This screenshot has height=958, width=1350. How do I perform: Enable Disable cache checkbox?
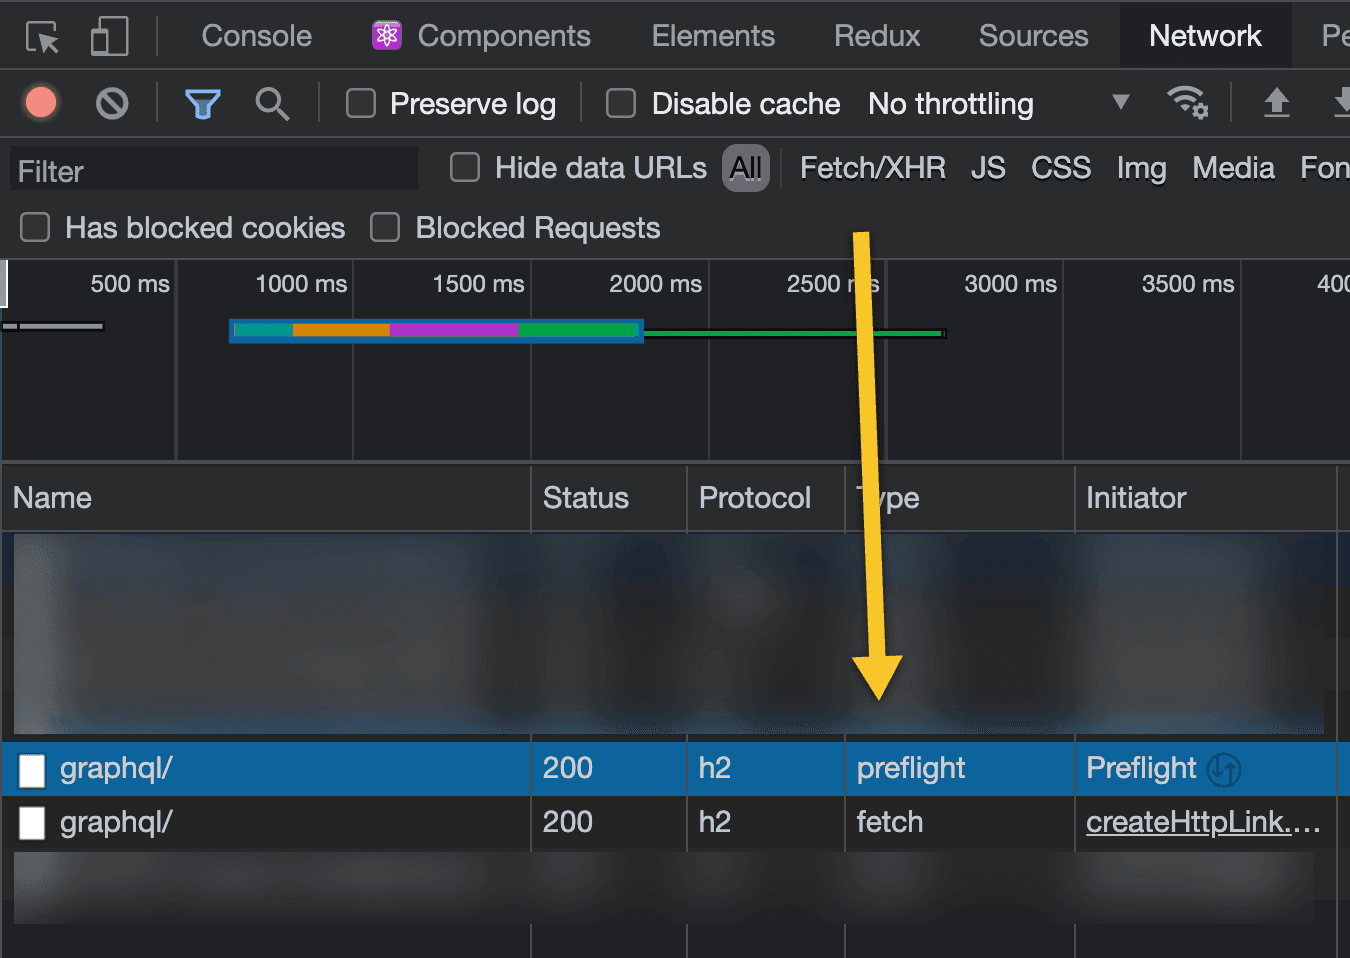(x=621, y=103)
